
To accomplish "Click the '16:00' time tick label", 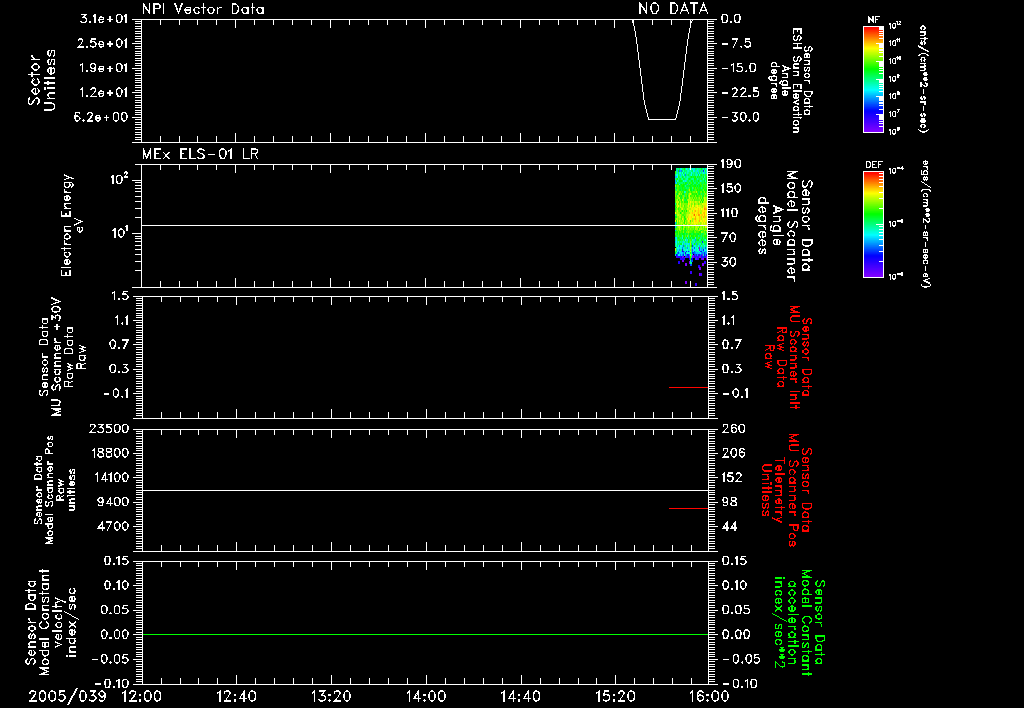I will click(x=709, y=696).
